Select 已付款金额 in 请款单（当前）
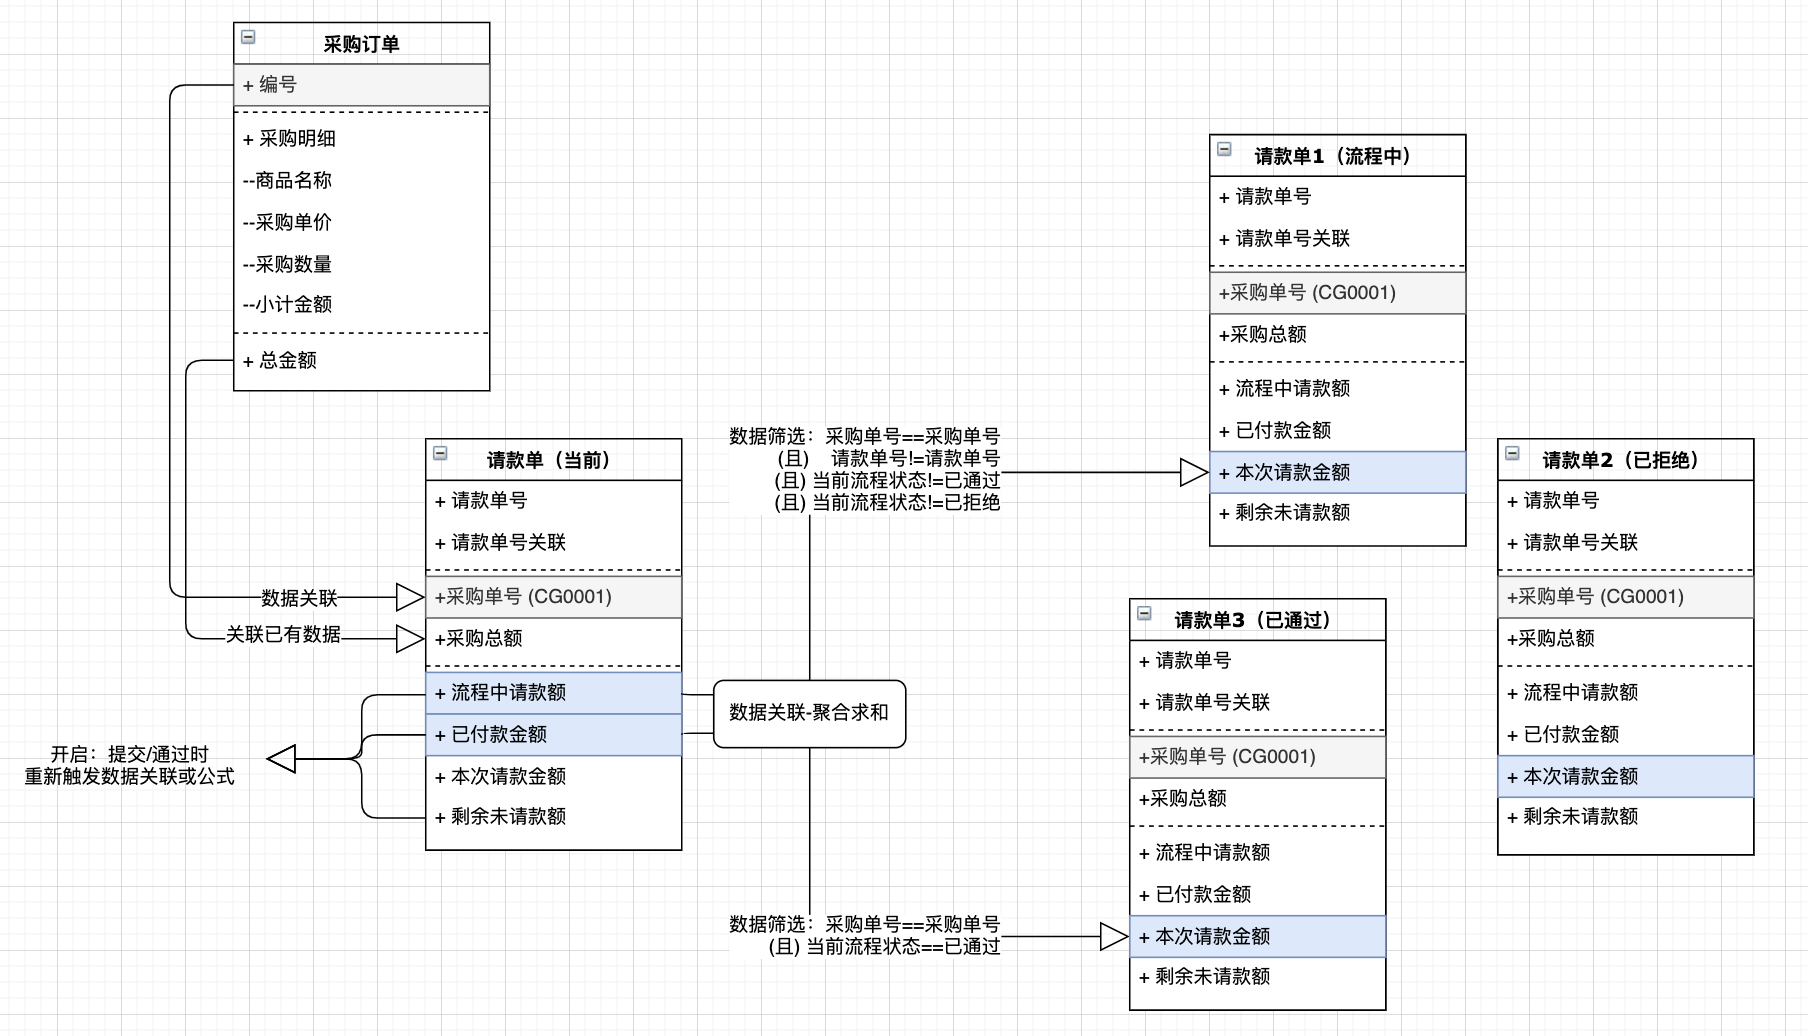Viewport: 1808px width, 1036px height. coord(554,735)
